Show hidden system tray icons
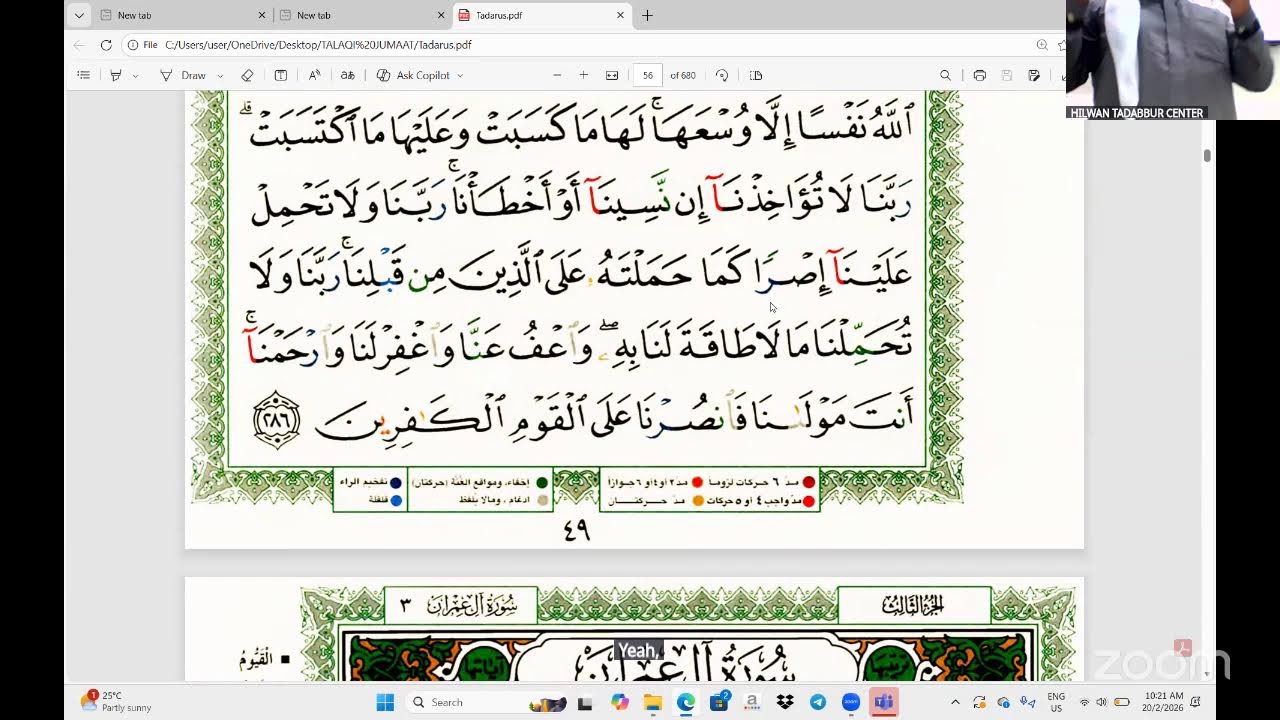Screen dimensions: 1280x720 coord(955,702)
